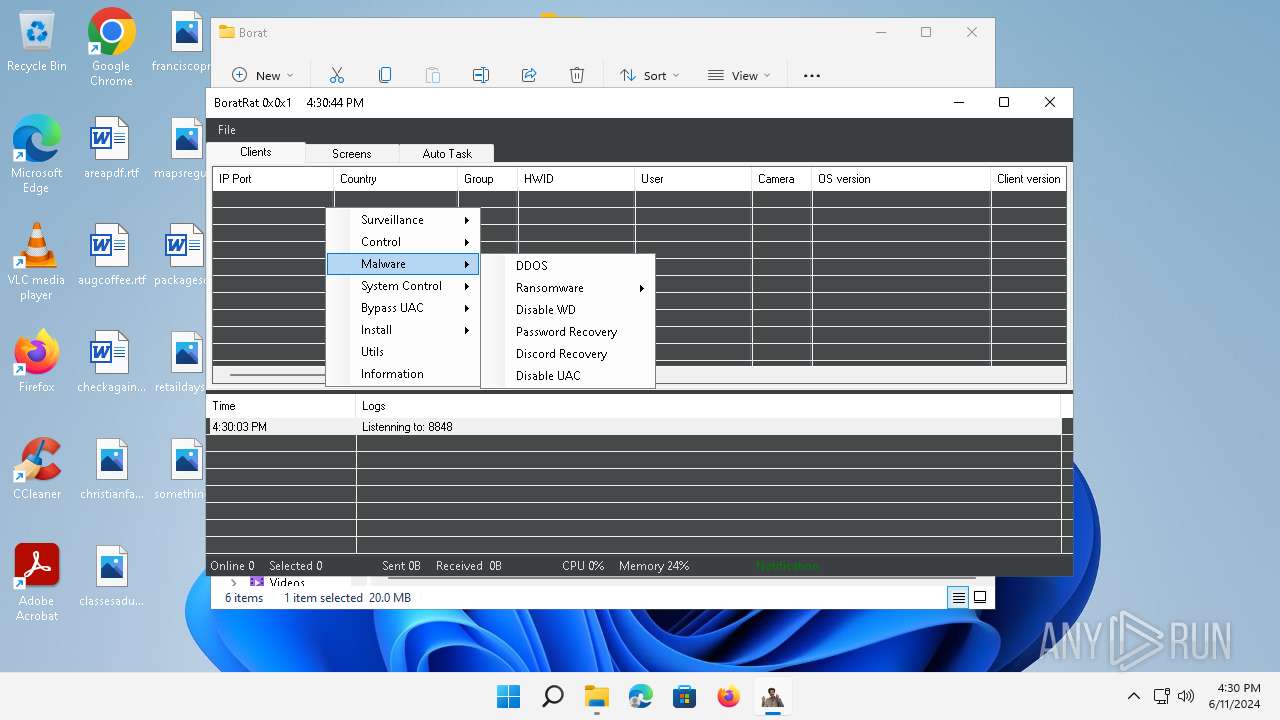Open Firefox from taskbar
The image size is (1280, 720).
coord(728,696)
